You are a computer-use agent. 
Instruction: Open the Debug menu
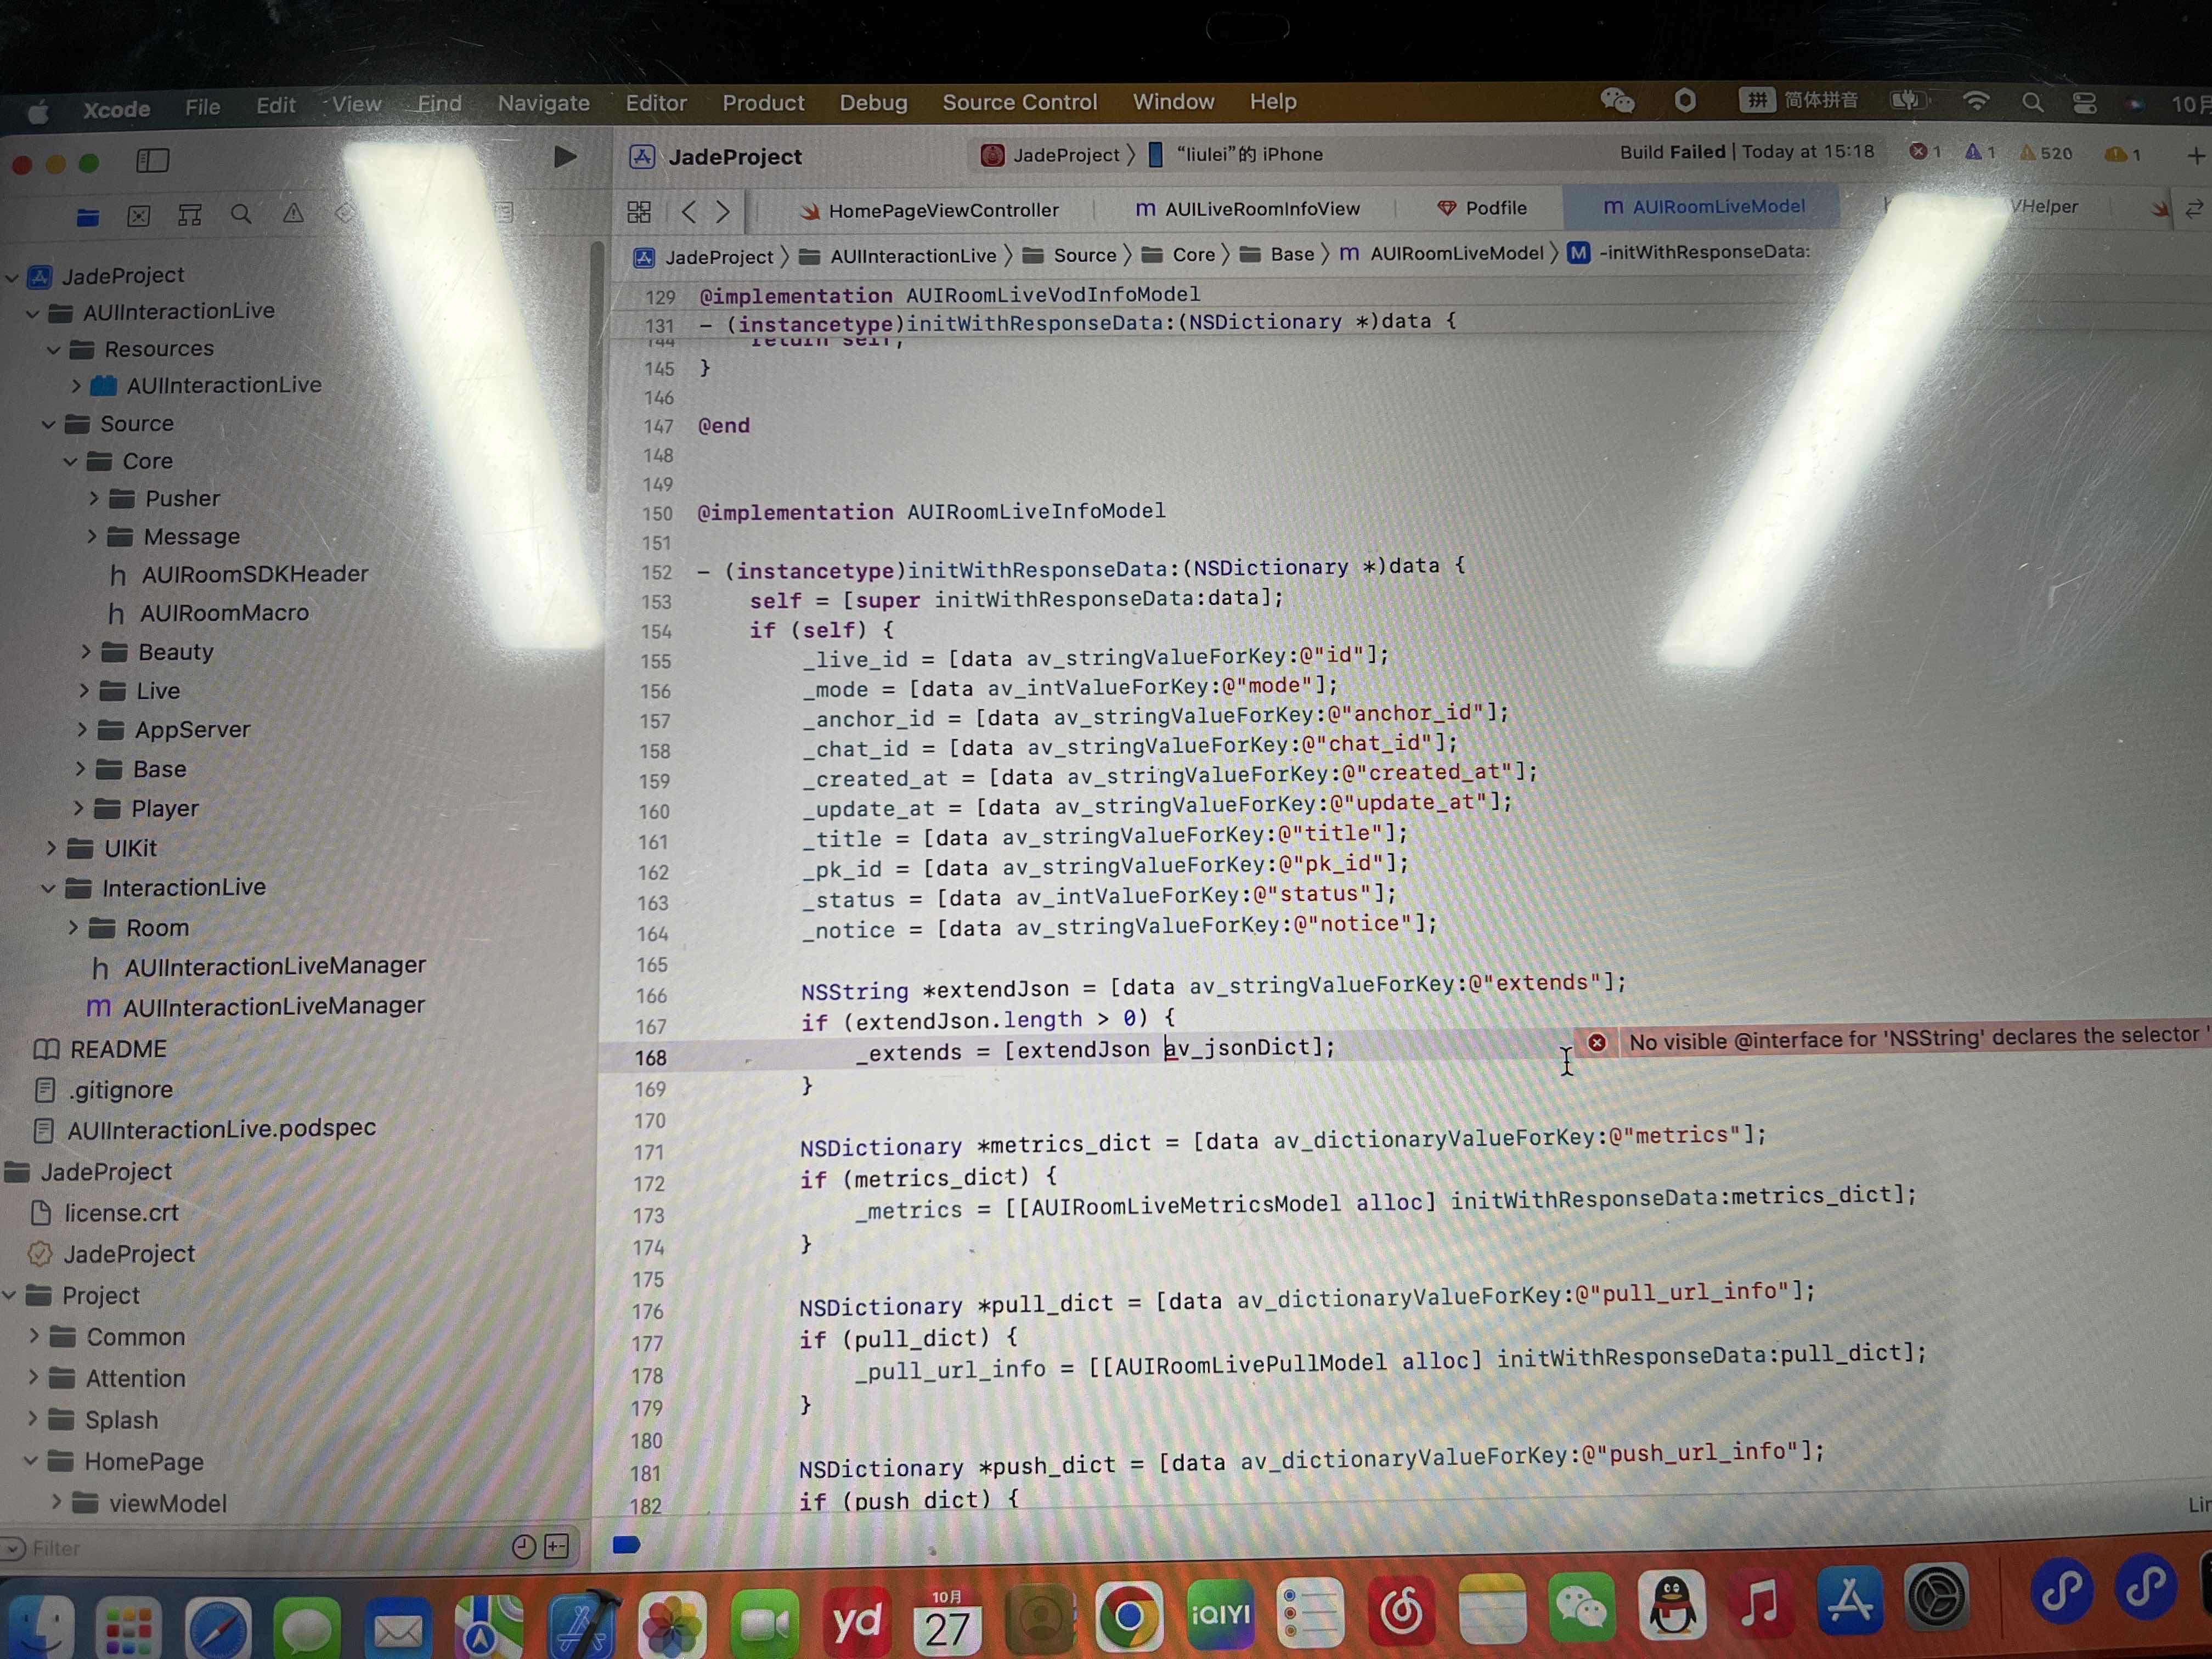point(873,103)
